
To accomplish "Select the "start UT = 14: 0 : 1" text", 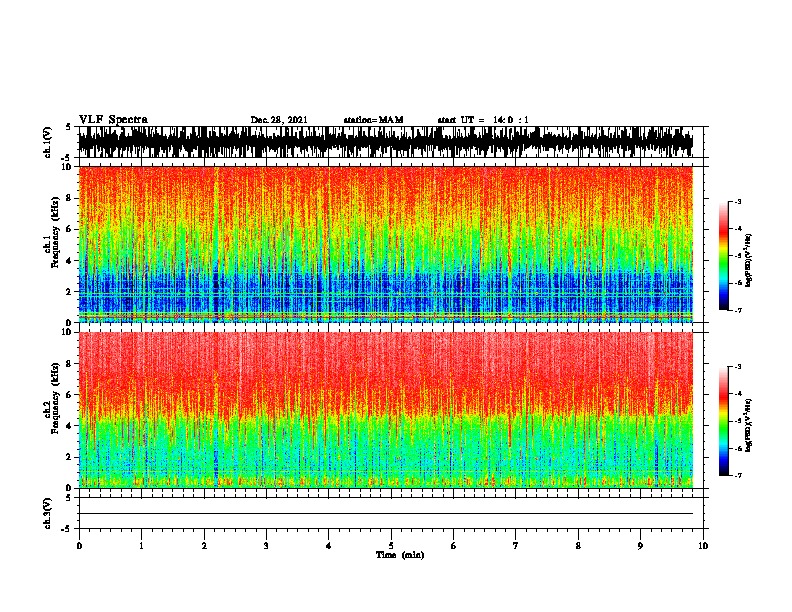I will coord(483,120).
